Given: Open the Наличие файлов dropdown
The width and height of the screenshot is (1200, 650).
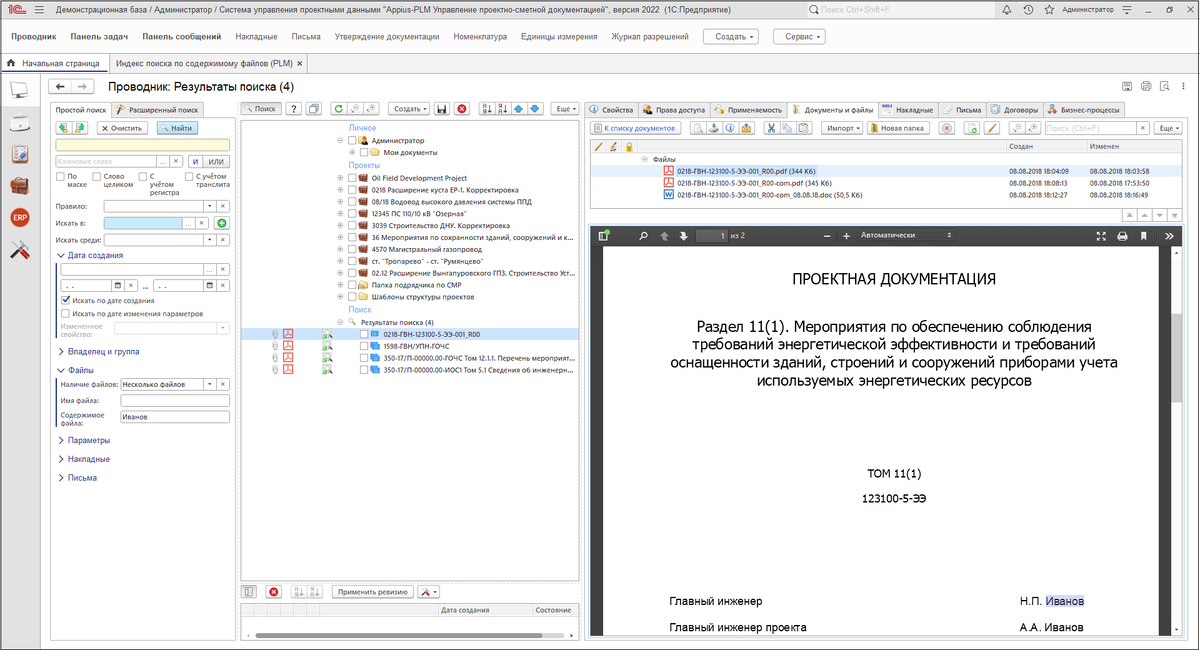Looking at the screenshot, I should click(x=209, y=384).
